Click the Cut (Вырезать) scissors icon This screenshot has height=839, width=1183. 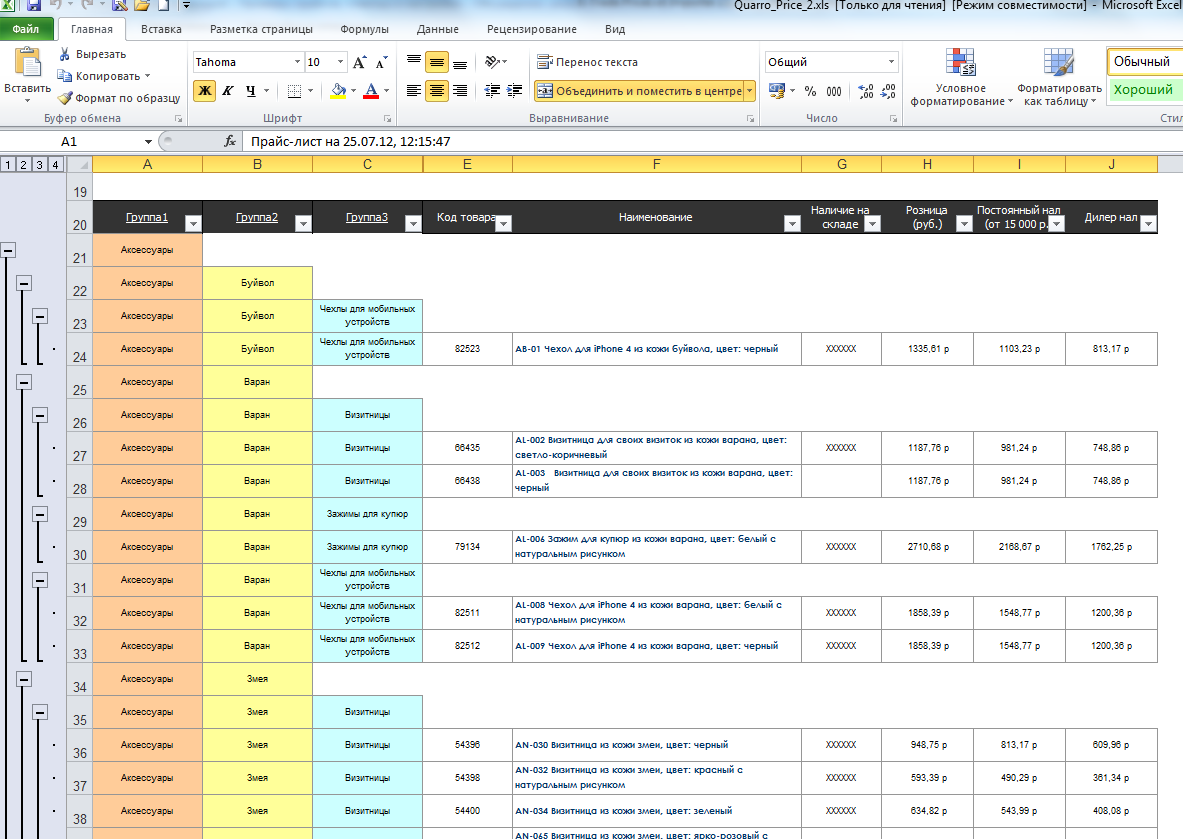click(65, 54)
